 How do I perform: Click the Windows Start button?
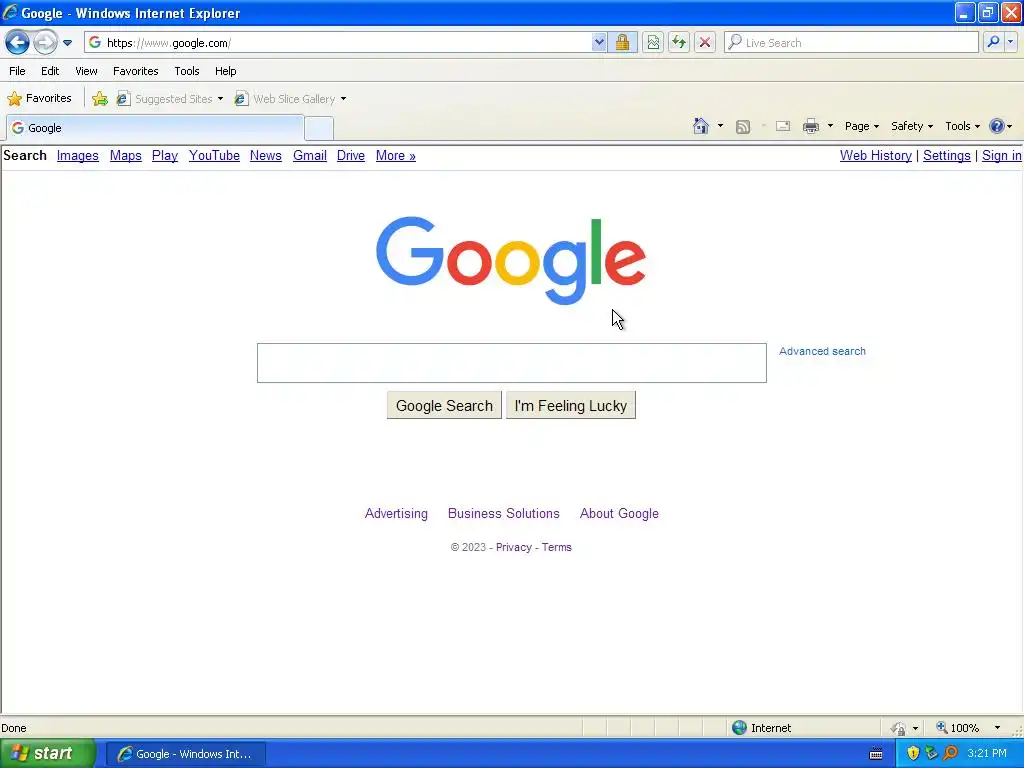48,754
